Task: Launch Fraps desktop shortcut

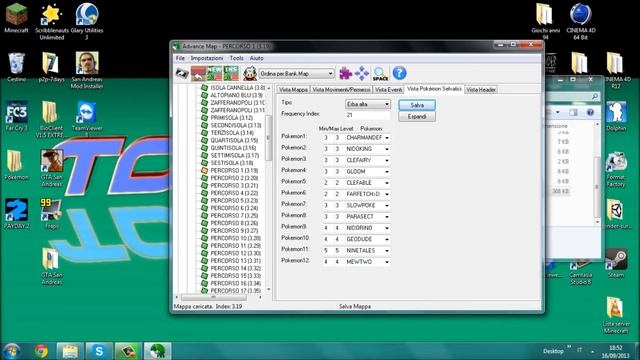Action: click(x=52, y=213)
